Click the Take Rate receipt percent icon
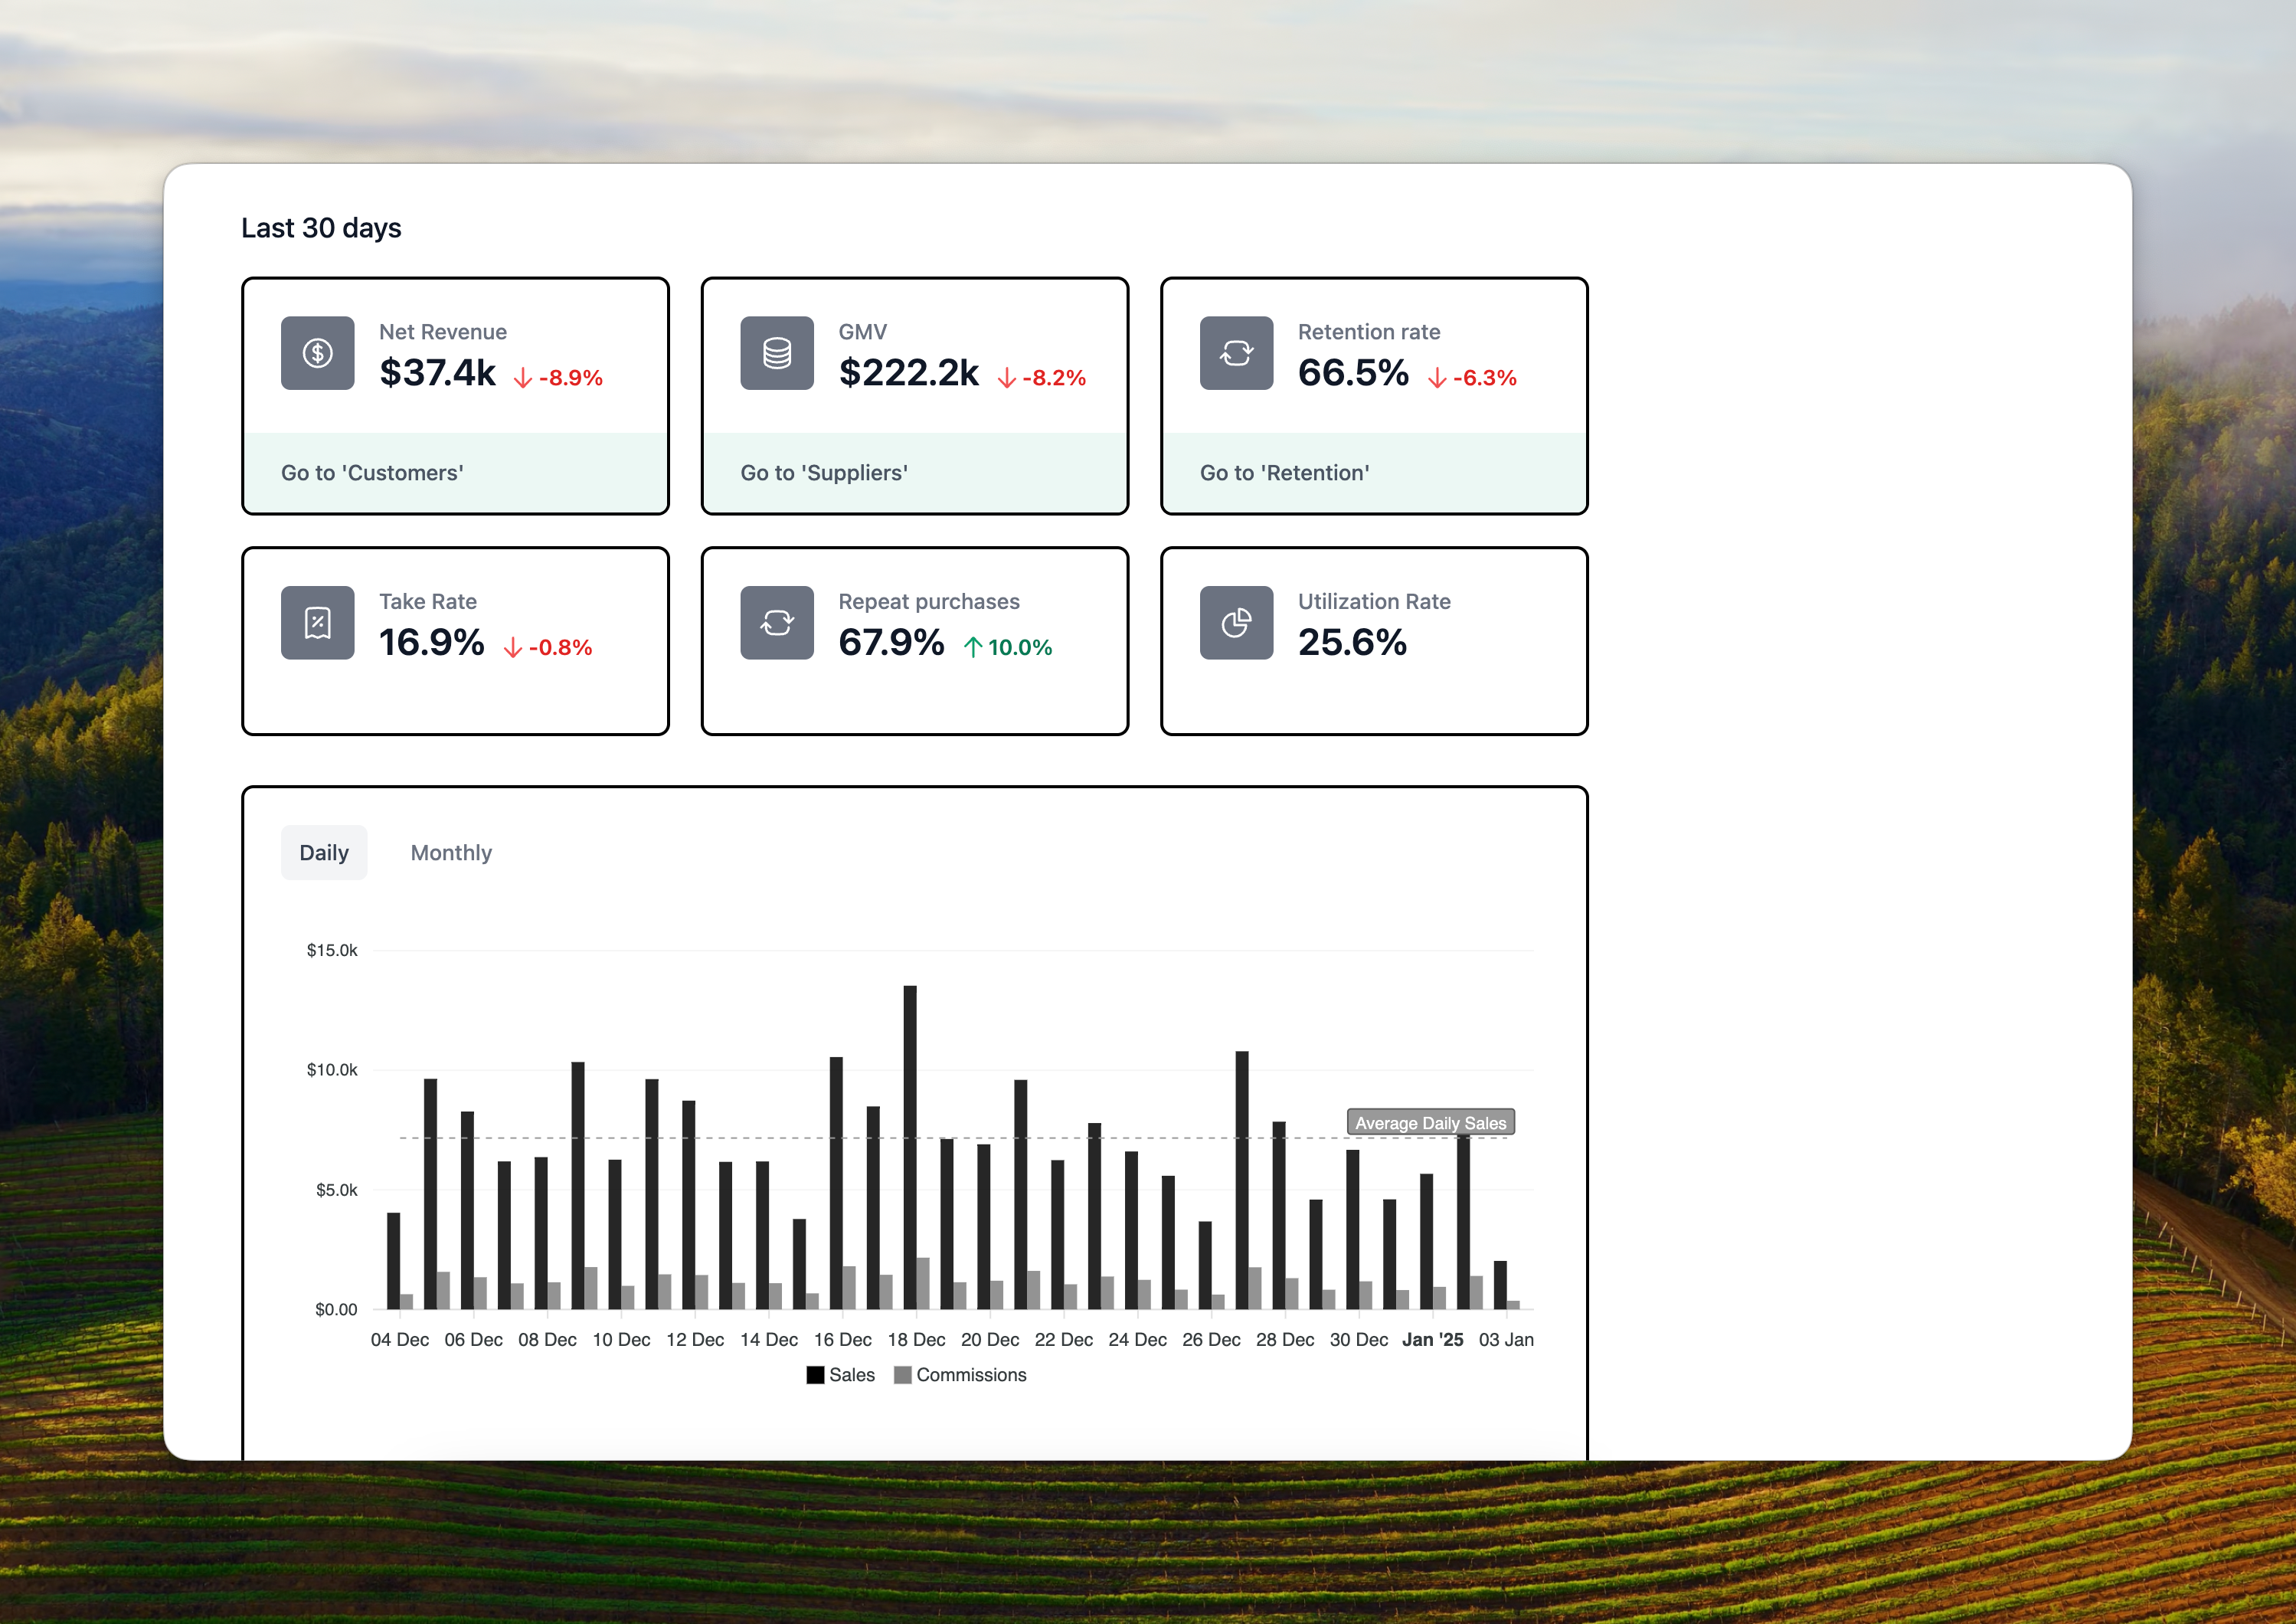The width and height of the screenshot is (2296, 1624). 317,623
